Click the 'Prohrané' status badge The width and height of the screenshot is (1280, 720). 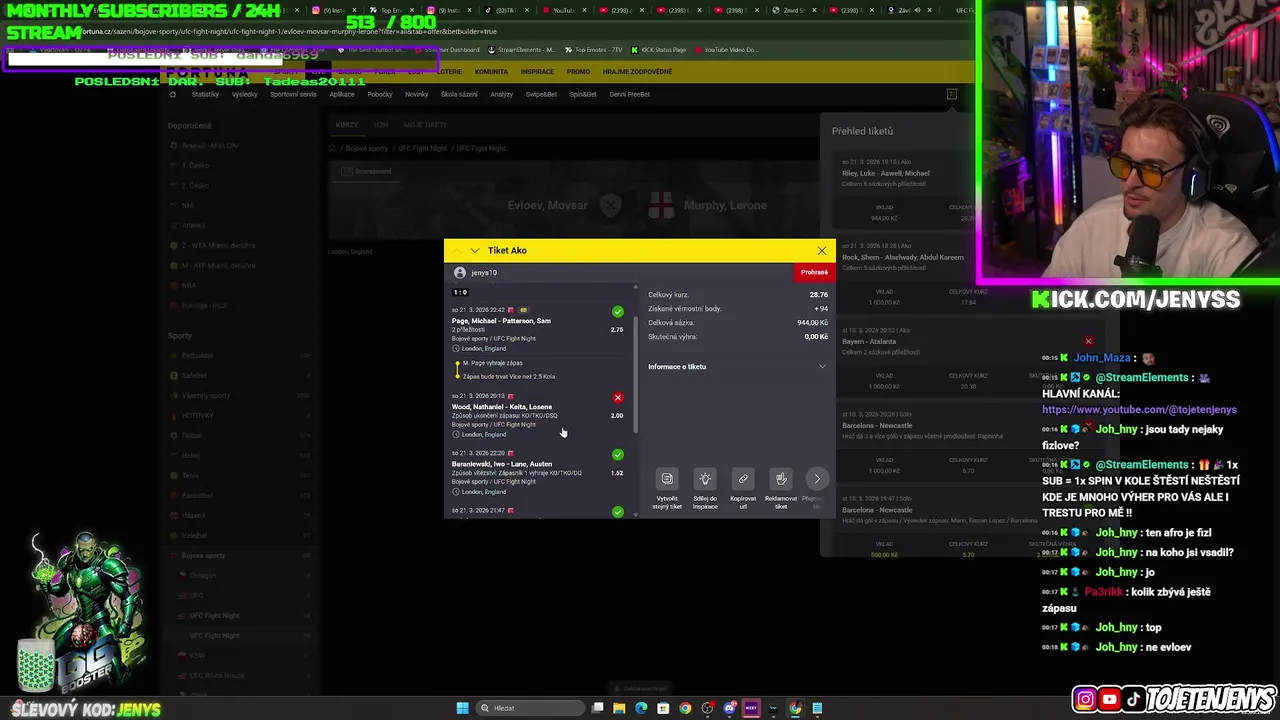tap(814, 272)
